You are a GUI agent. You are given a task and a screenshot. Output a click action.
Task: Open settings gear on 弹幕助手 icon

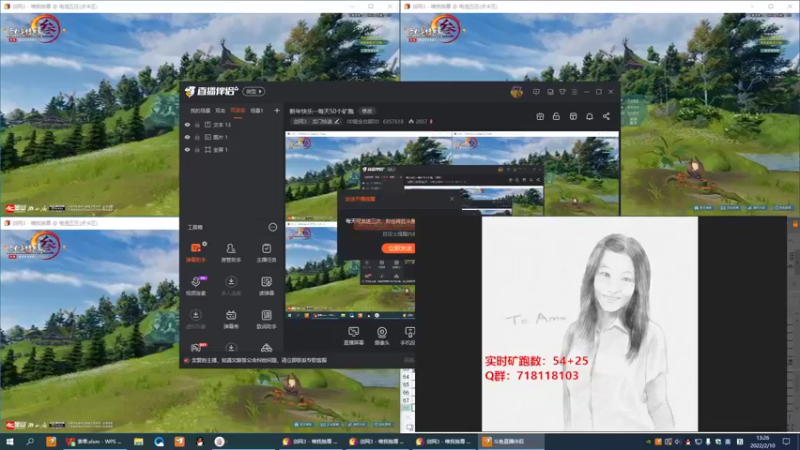click(205, 244)
